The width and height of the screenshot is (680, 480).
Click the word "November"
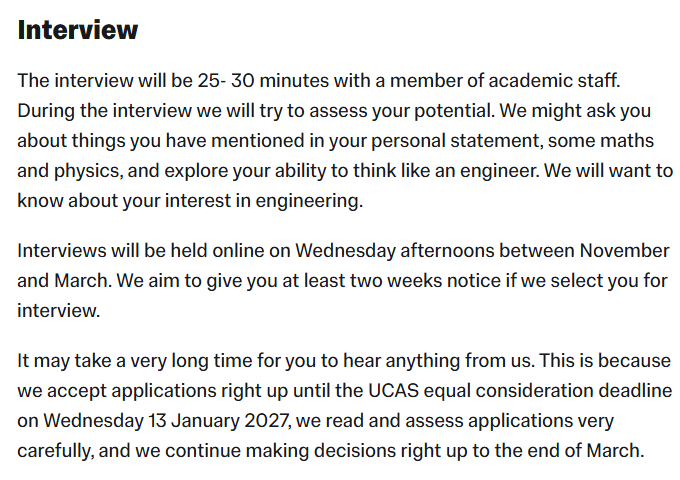pyautogui.click(x=624, y=251)
